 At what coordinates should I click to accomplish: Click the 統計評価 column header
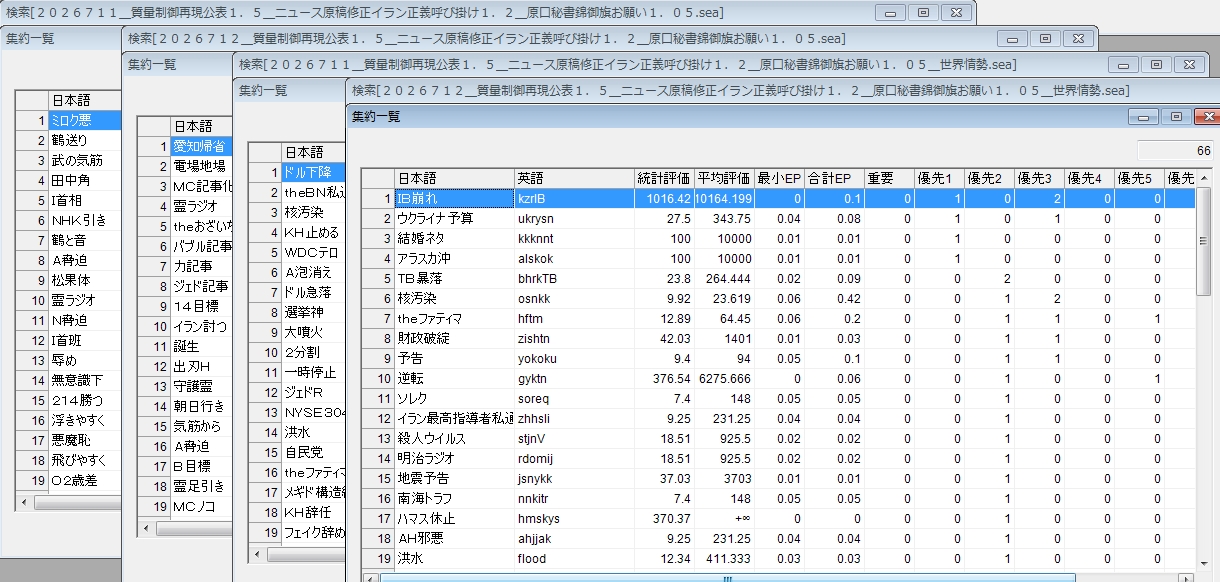[664, 178]
